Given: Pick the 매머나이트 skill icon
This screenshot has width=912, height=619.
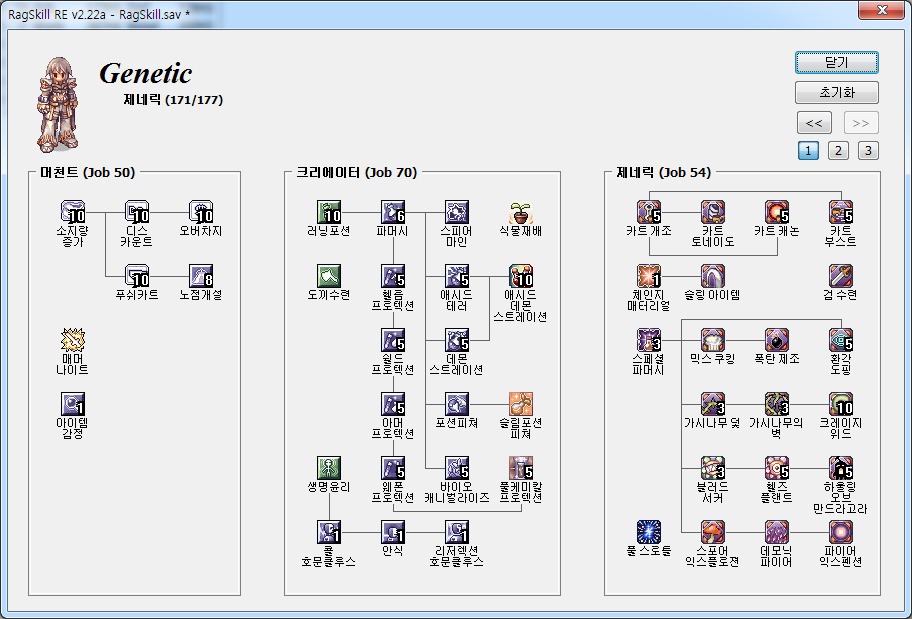Looking at the screenshot, I should [x=73, y=340].
